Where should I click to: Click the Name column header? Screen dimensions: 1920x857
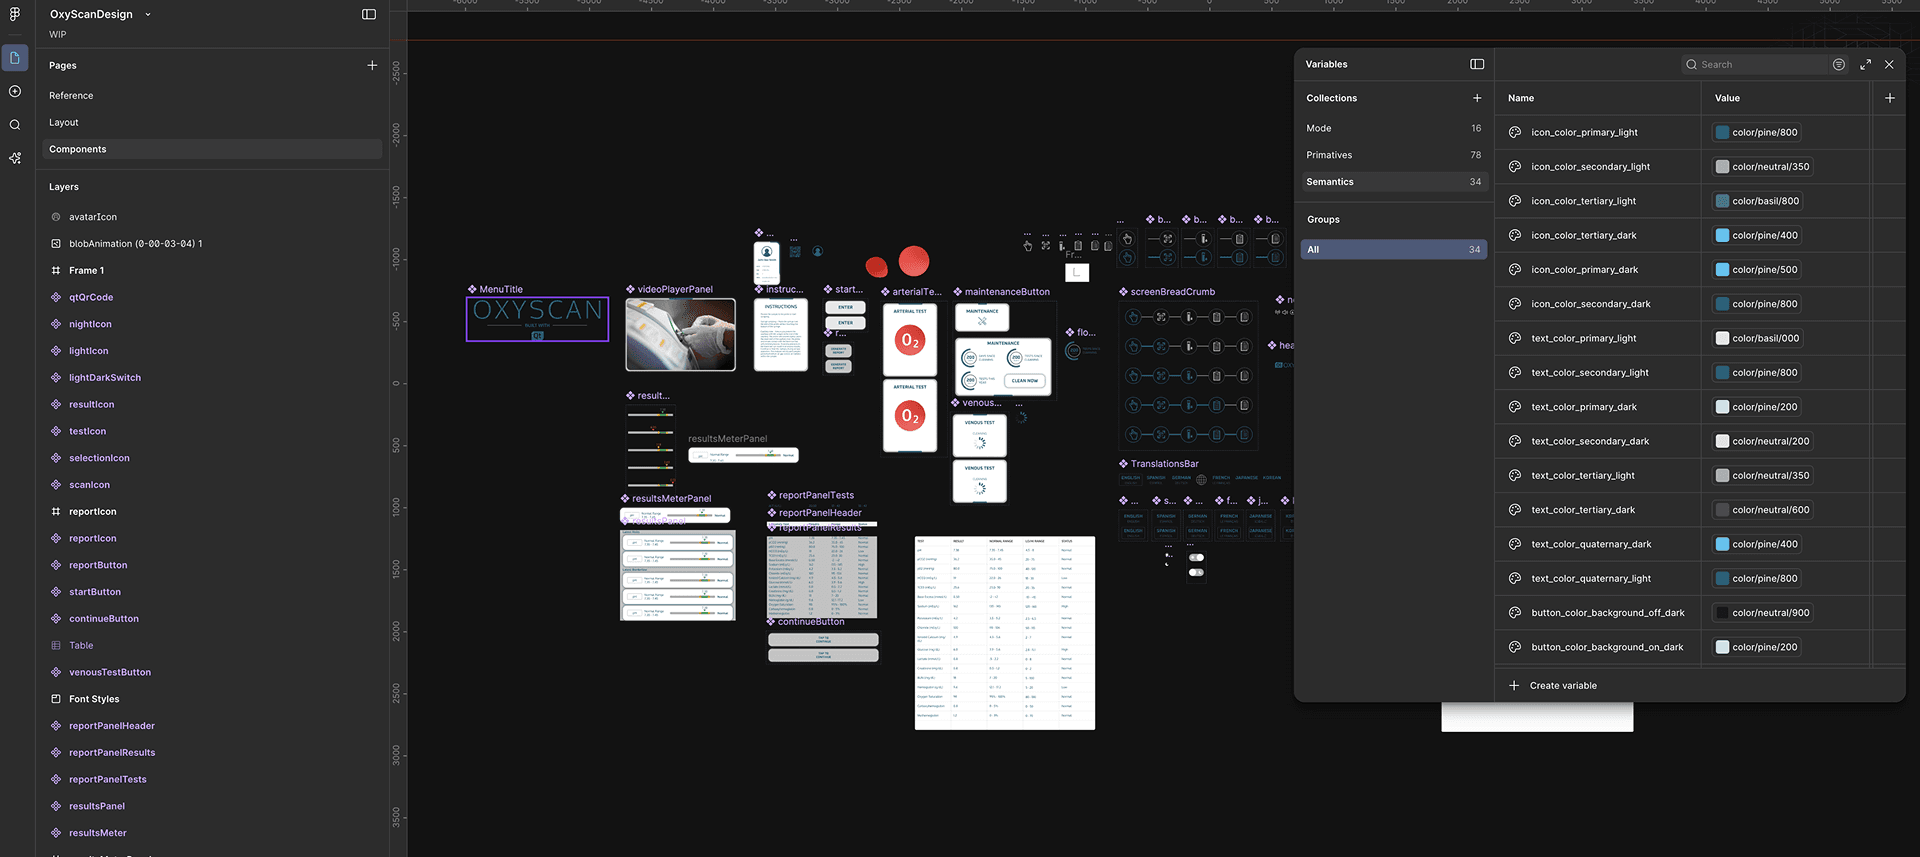1521,98
